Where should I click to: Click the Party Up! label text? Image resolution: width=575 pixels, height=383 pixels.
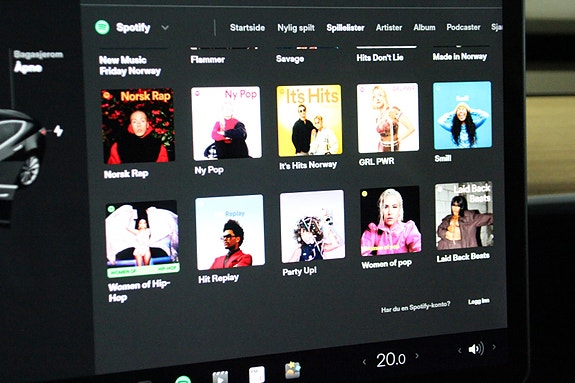coord(299,271)
